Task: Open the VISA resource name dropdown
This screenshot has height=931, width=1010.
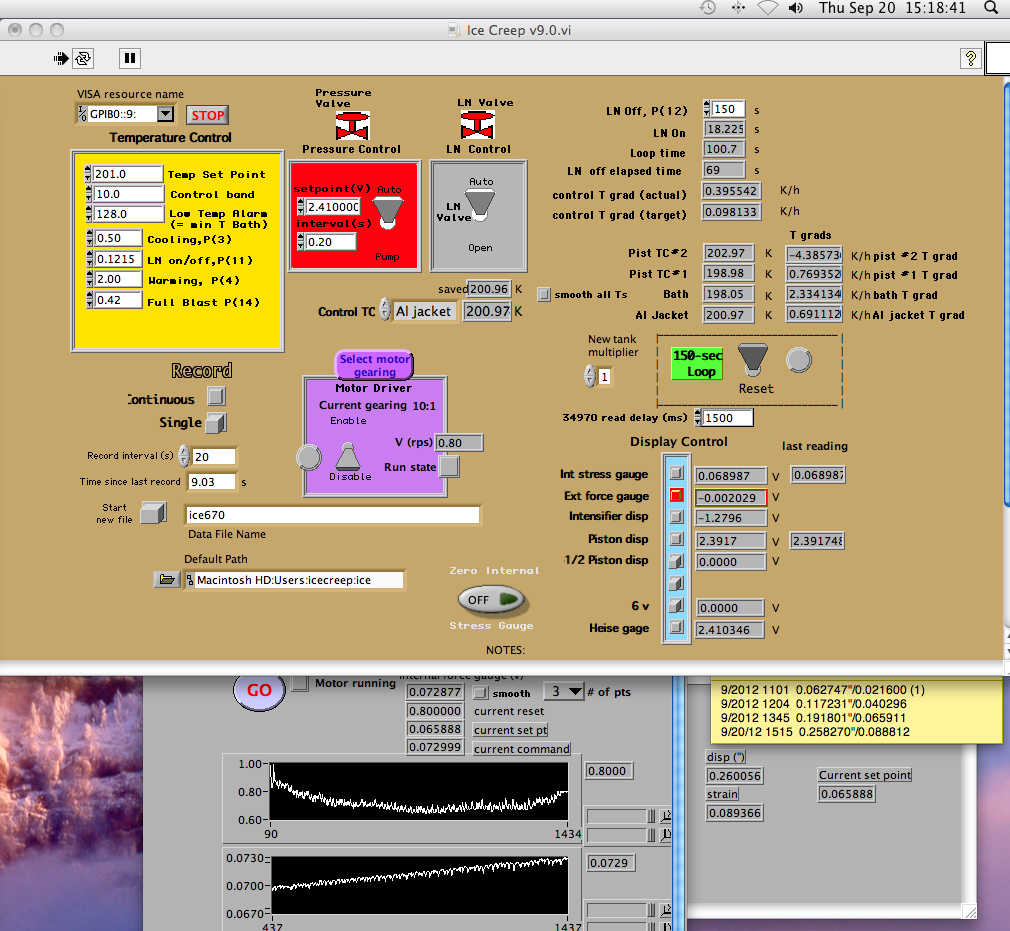Action: 164,114
